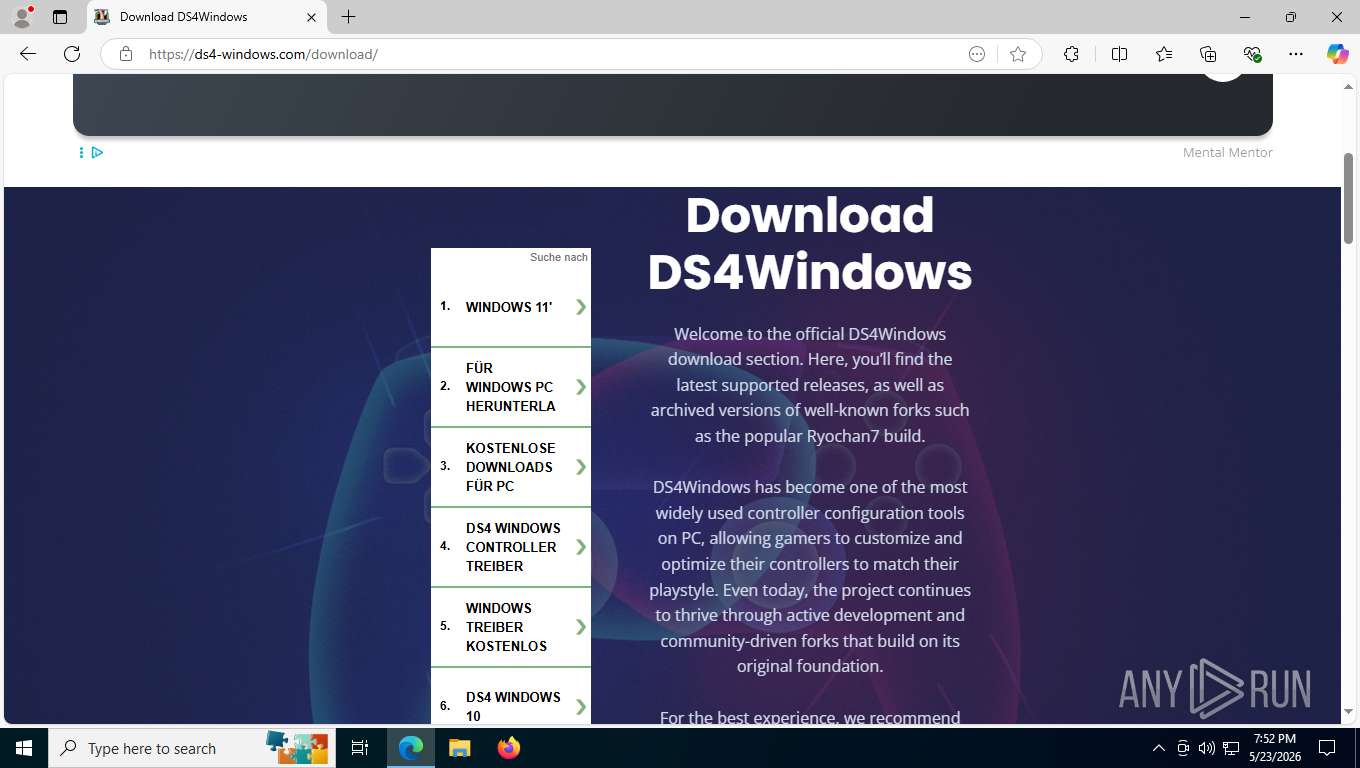The image size is (1360, 768).
Task: Open network status tray icon
Action: click(1232, 748)
